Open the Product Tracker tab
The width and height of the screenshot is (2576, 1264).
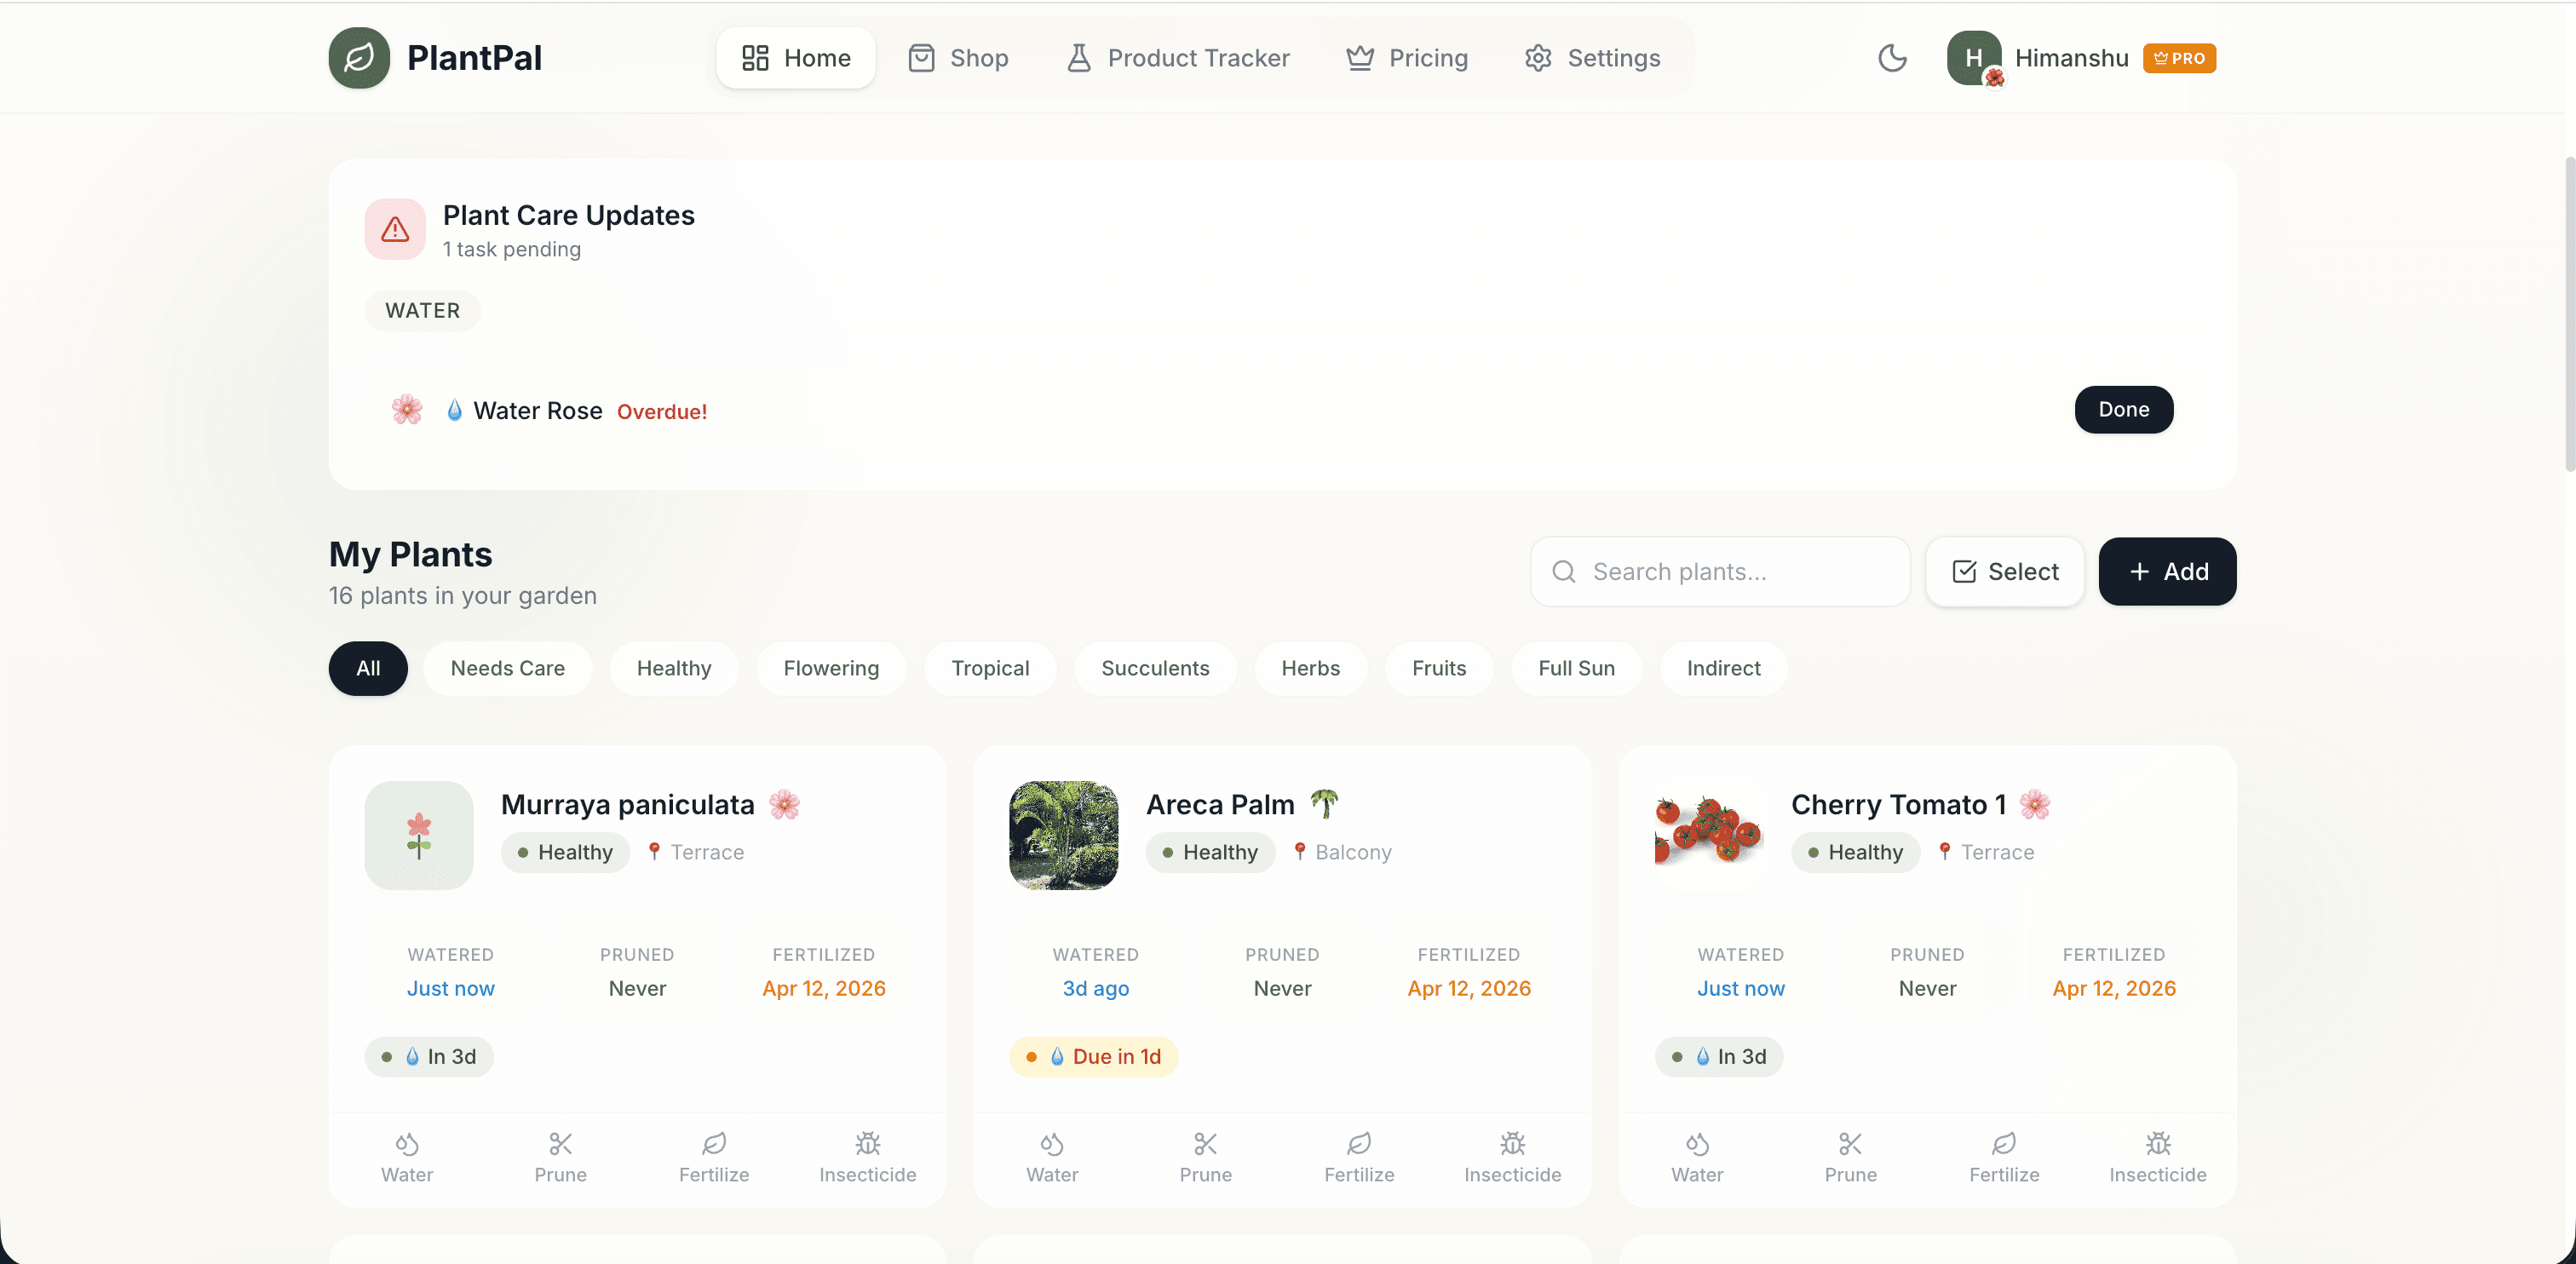click(1178, 58)
